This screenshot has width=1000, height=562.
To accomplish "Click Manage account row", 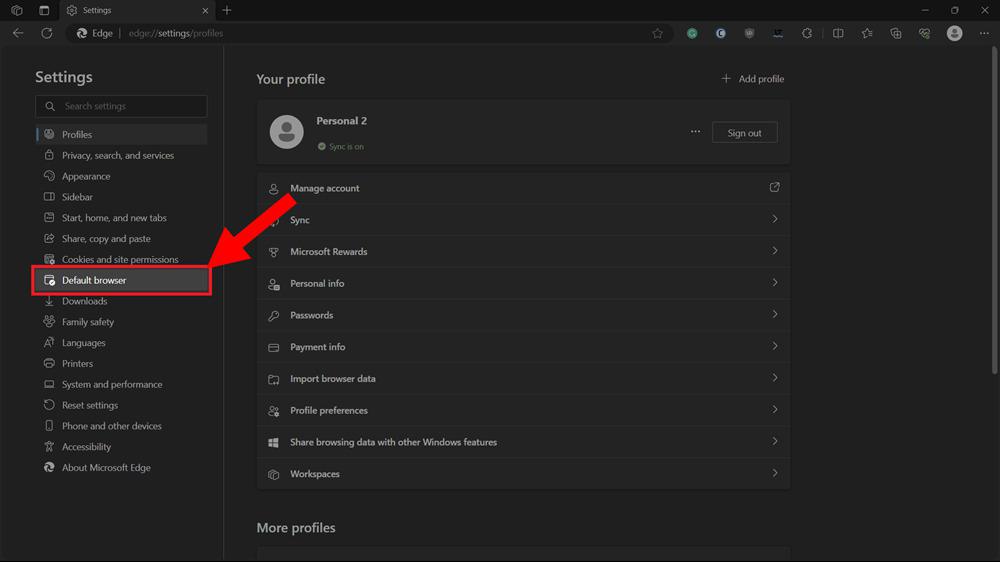I will click(x=523, y=188).
